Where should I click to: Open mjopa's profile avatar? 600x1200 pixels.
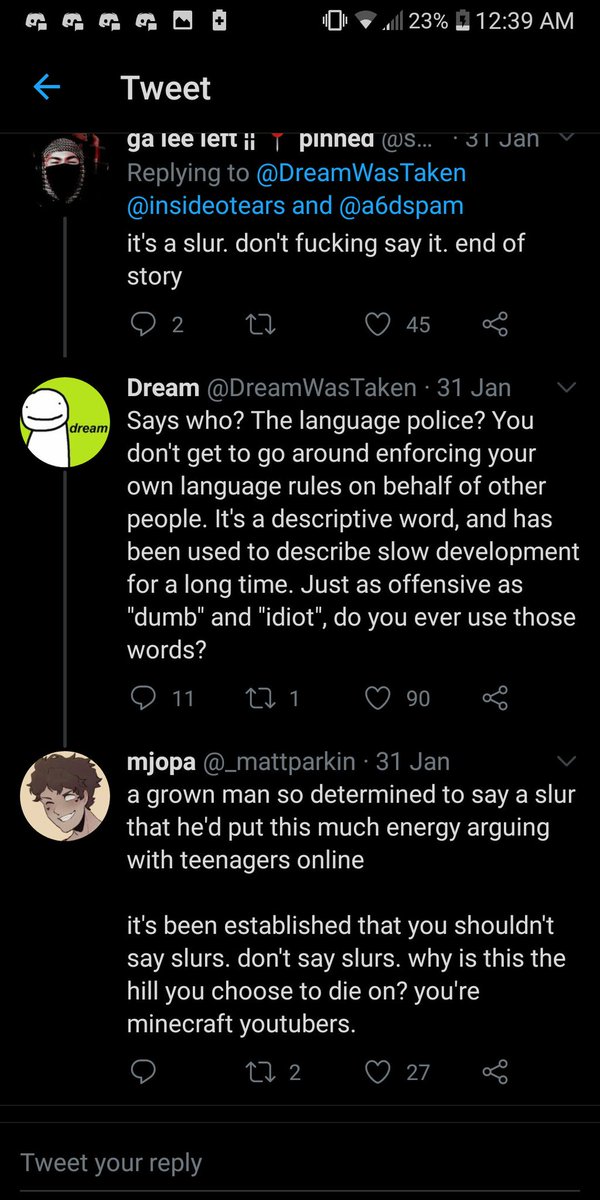click(x=65, y=796)
